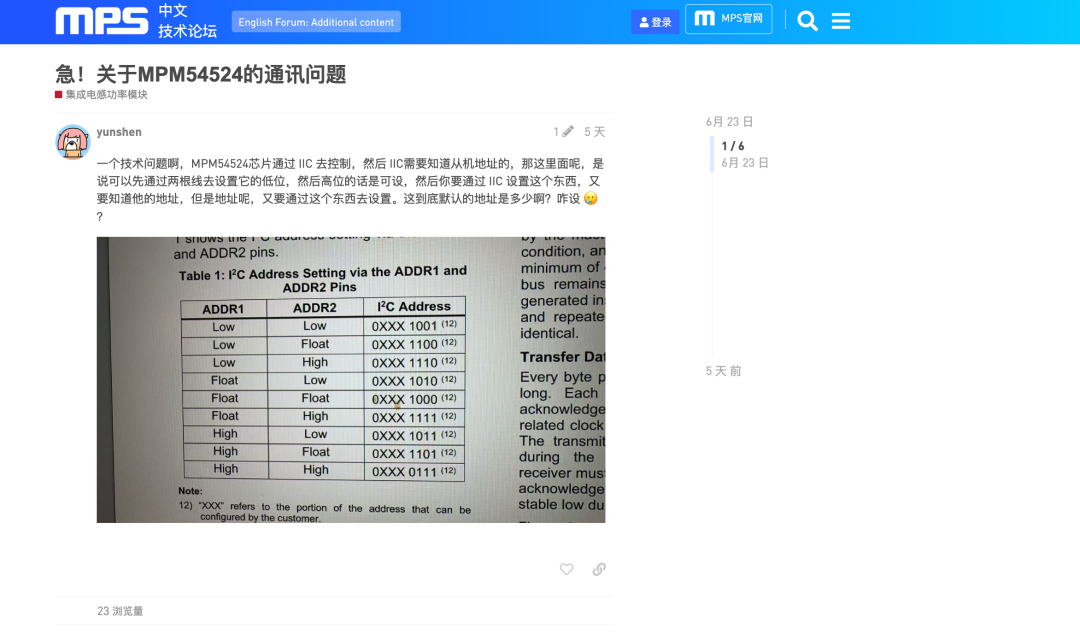Open the site search panel
The image size is (1080, 634).
point(807,20)
